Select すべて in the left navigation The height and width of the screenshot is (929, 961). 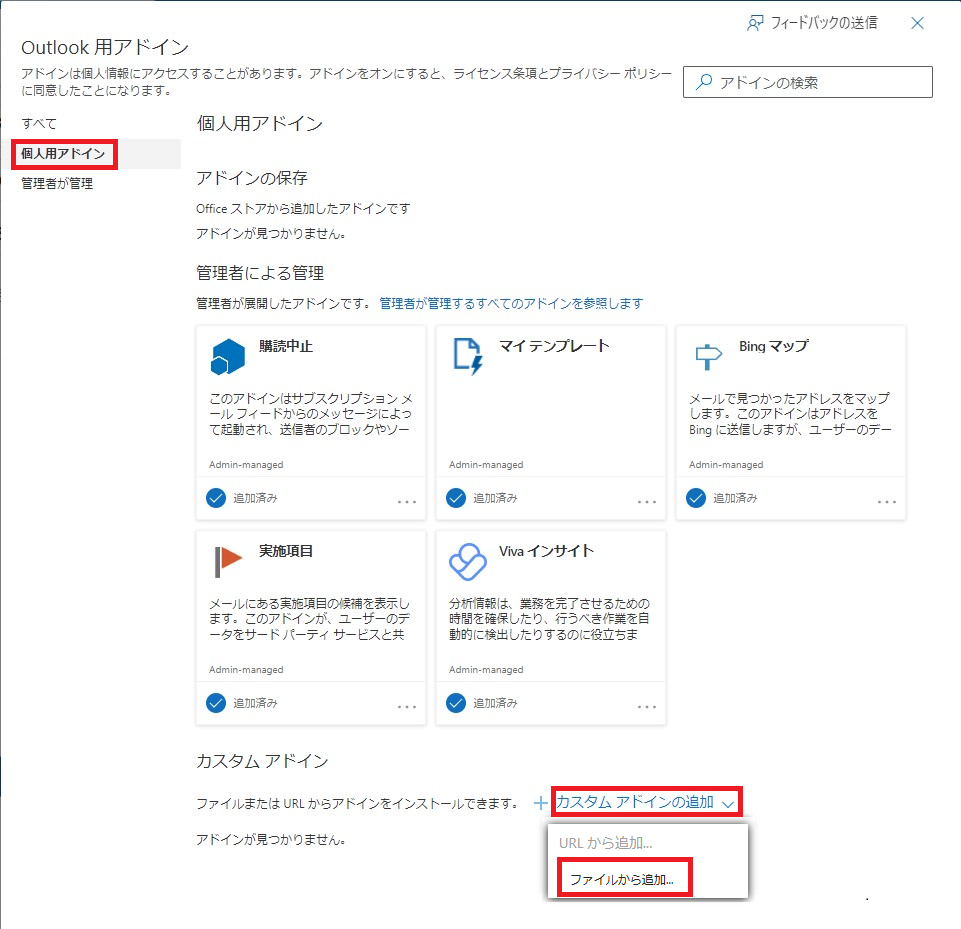click(39, 123)
